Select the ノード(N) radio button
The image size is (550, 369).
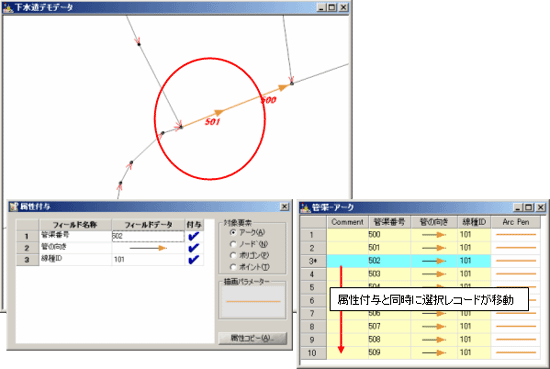pos(233,244)
